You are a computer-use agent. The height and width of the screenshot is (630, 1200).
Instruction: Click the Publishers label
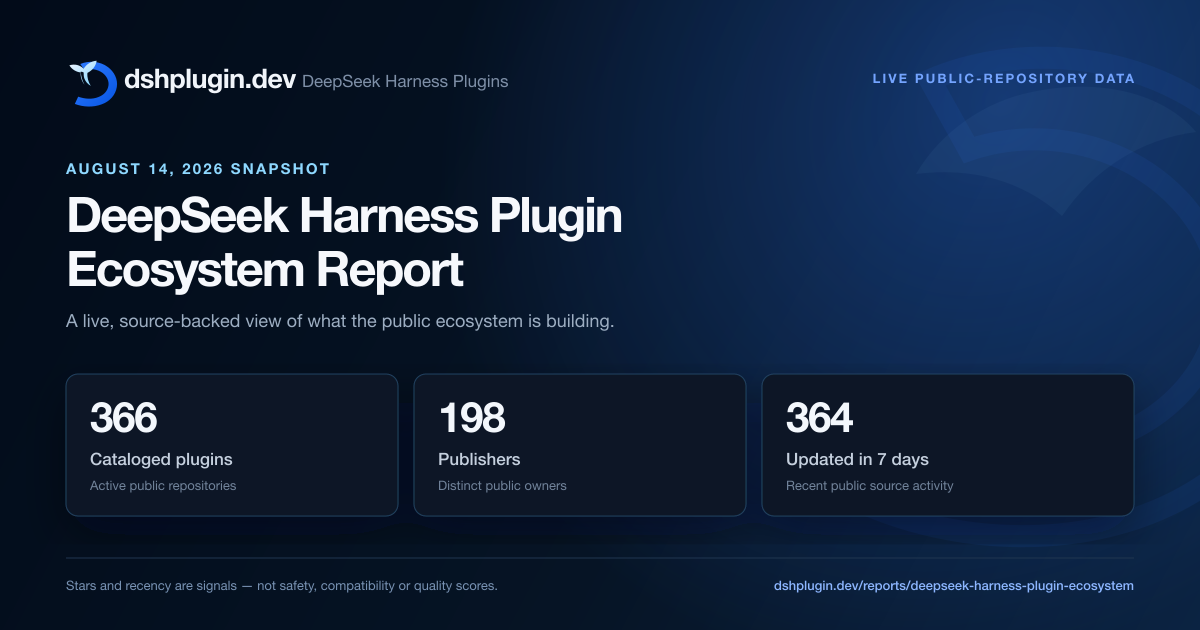pos(479,460)
